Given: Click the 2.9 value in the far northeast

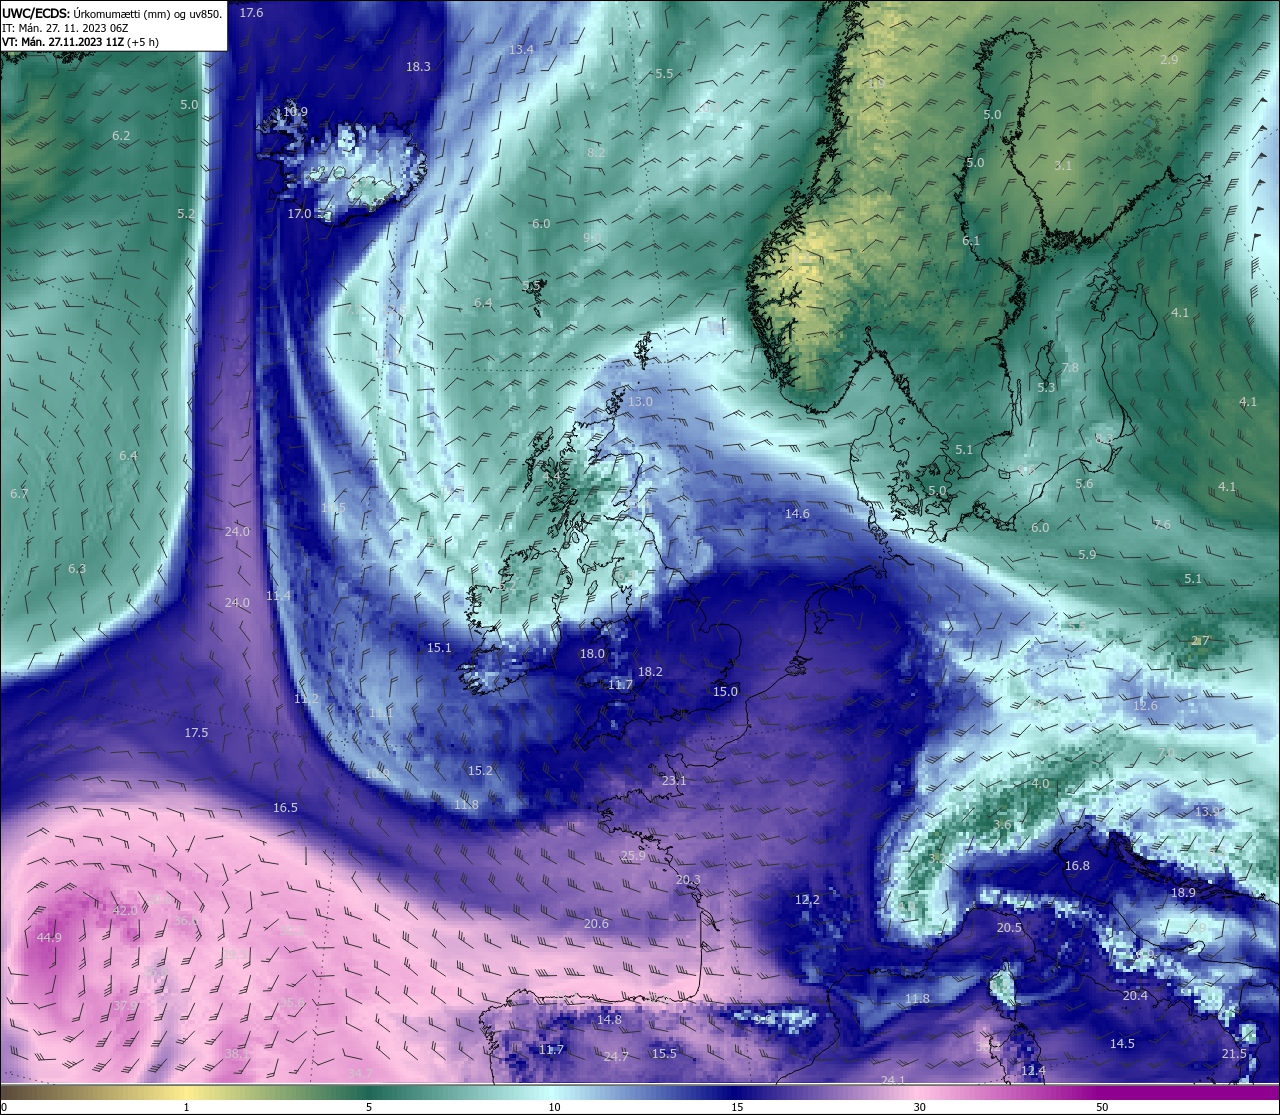Looking at the screenshot, I should pos(1169,60).
